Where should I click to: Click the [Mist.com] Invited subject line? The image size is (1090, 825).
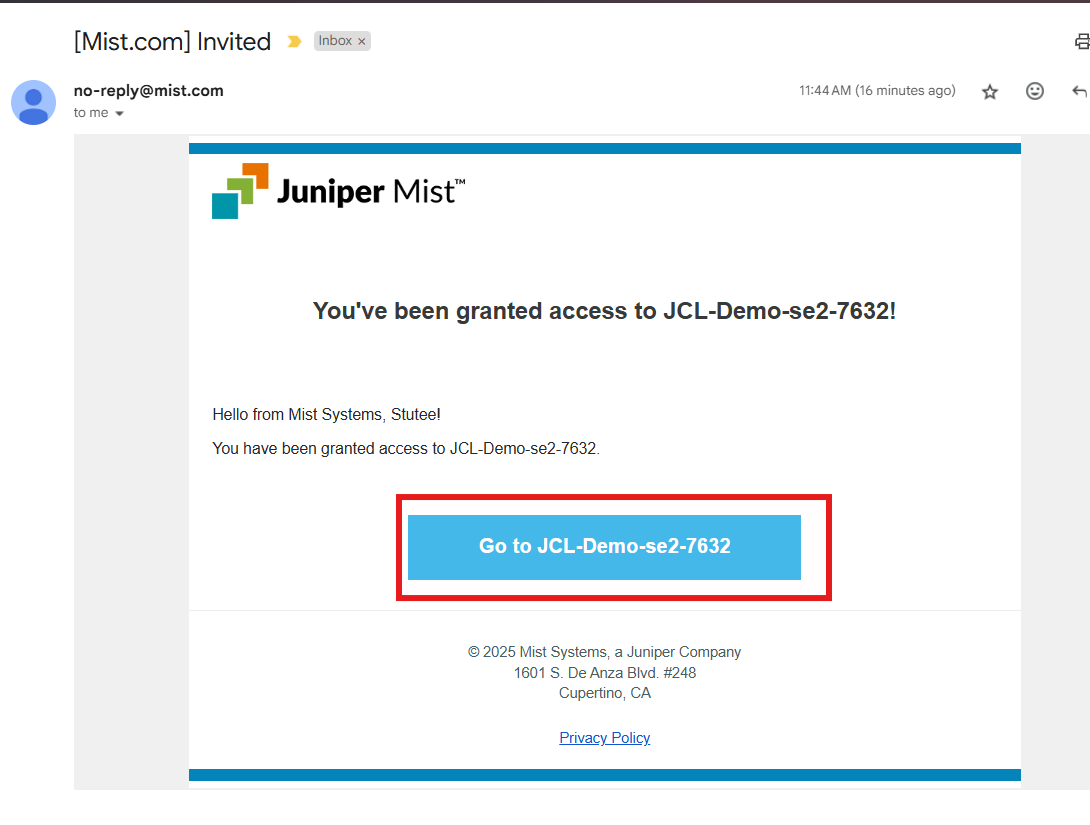[172, 42]
